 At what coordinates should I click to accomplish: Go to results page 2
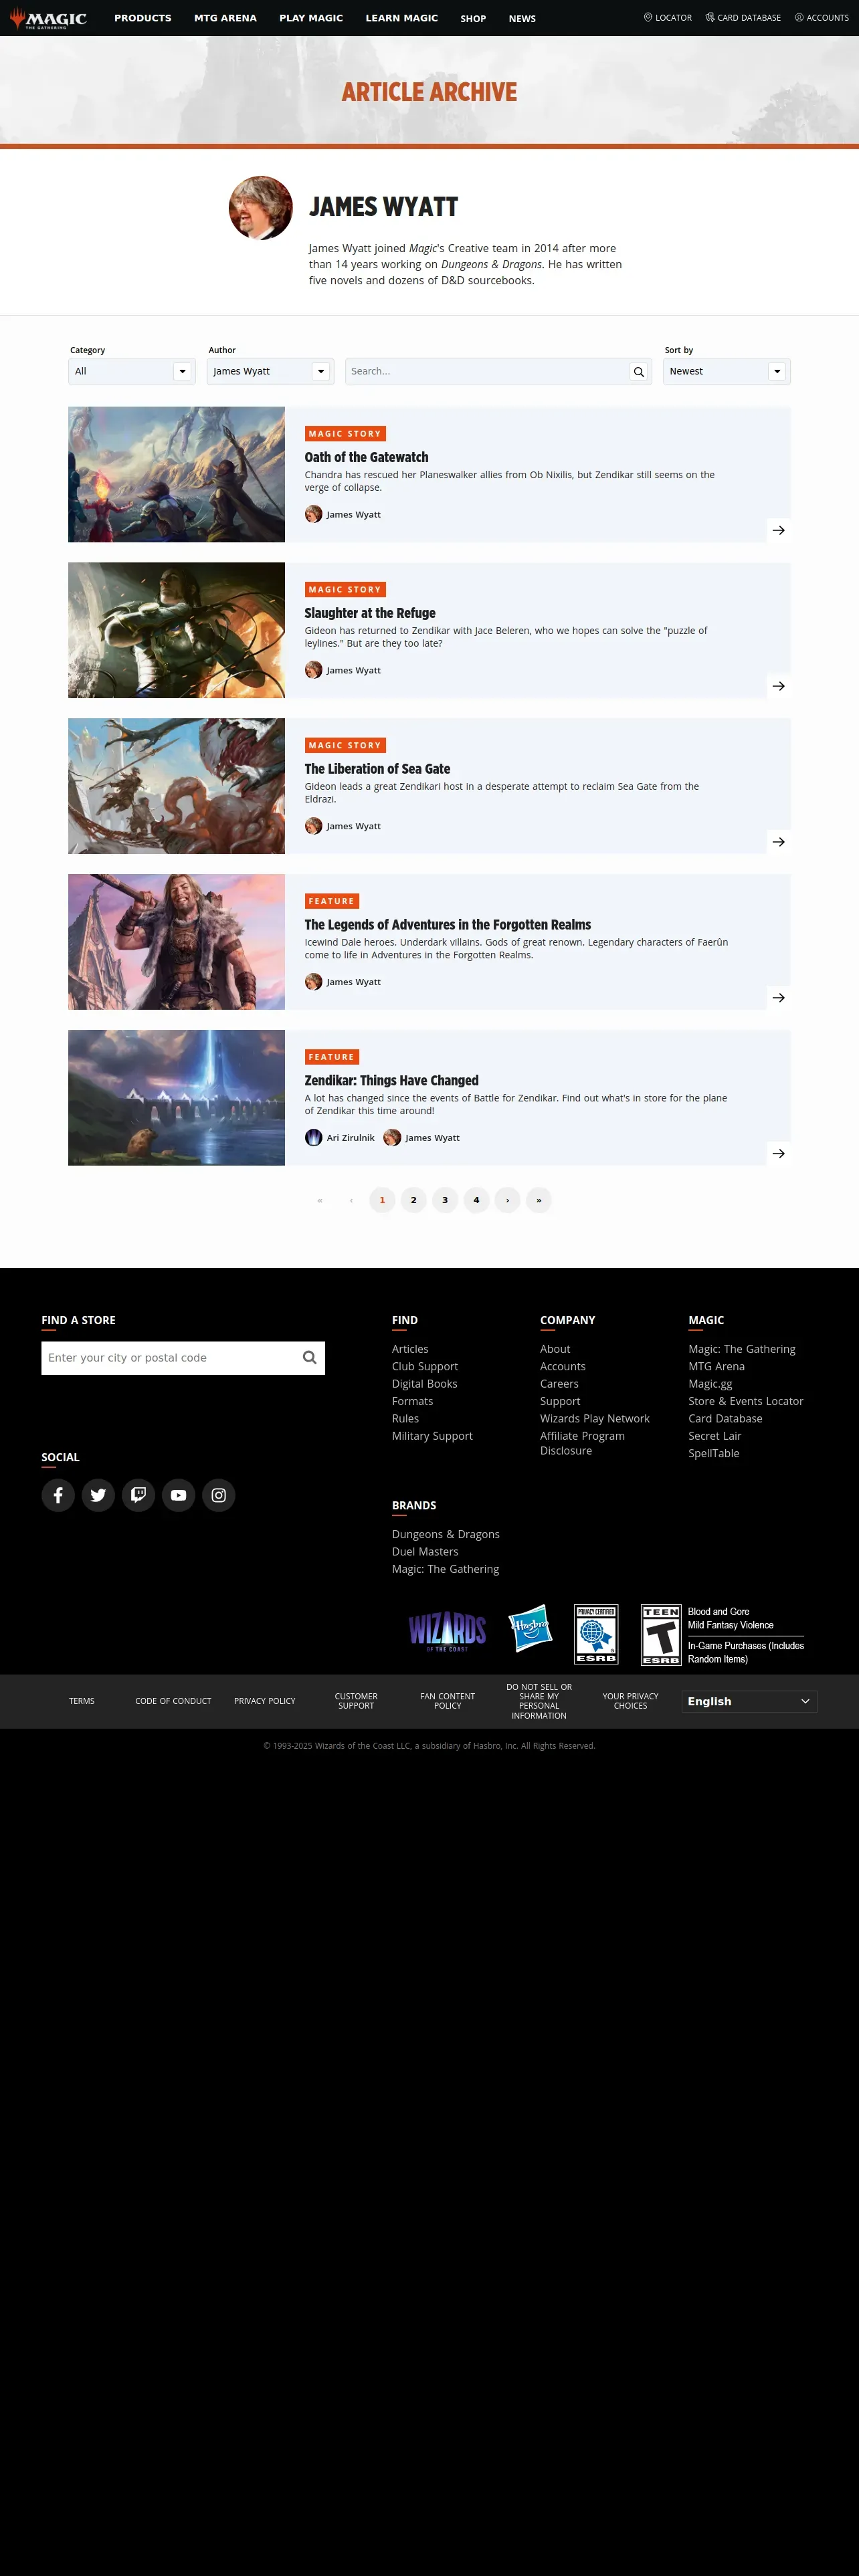tap(413, 1200)
